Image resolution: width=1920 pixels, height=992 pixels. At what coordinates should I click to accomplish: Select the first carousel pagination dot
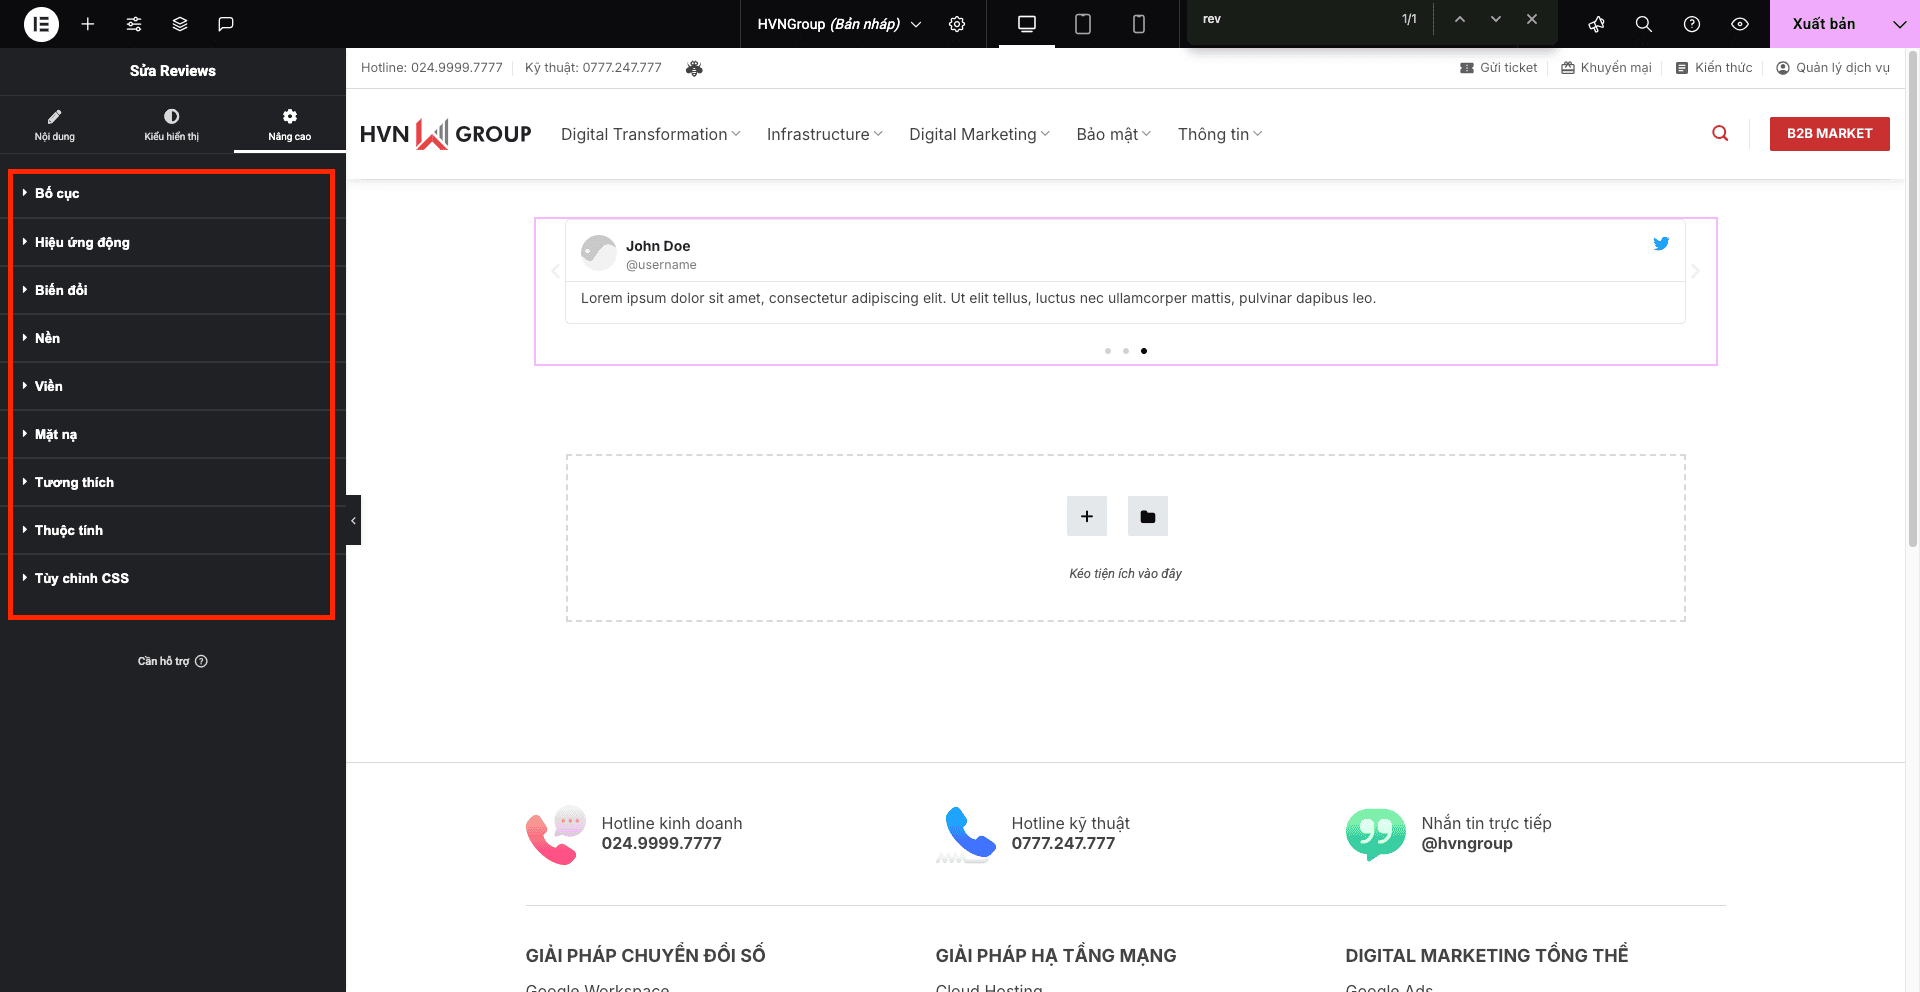coord(1108,351)
